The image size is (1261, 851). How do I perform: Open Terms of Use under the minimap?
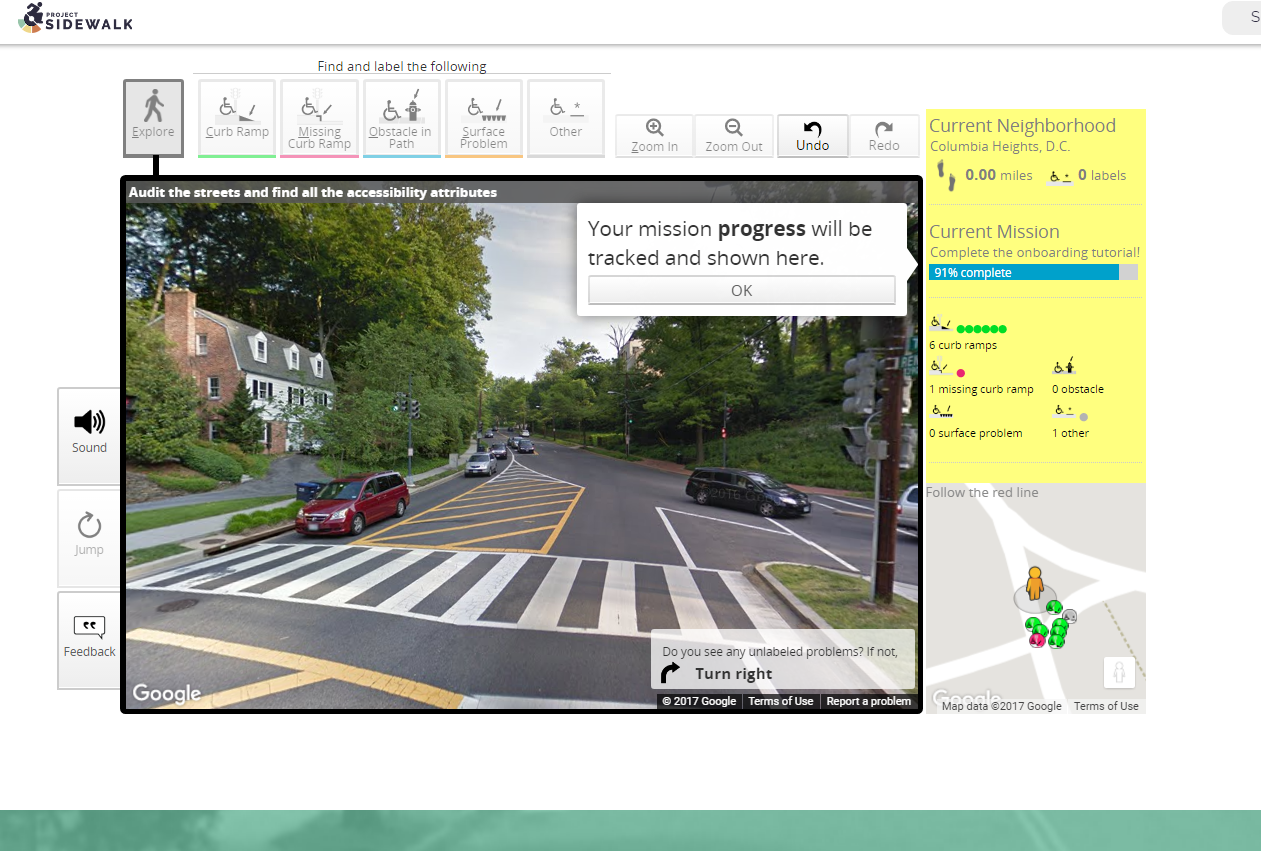coord(1106,706)
